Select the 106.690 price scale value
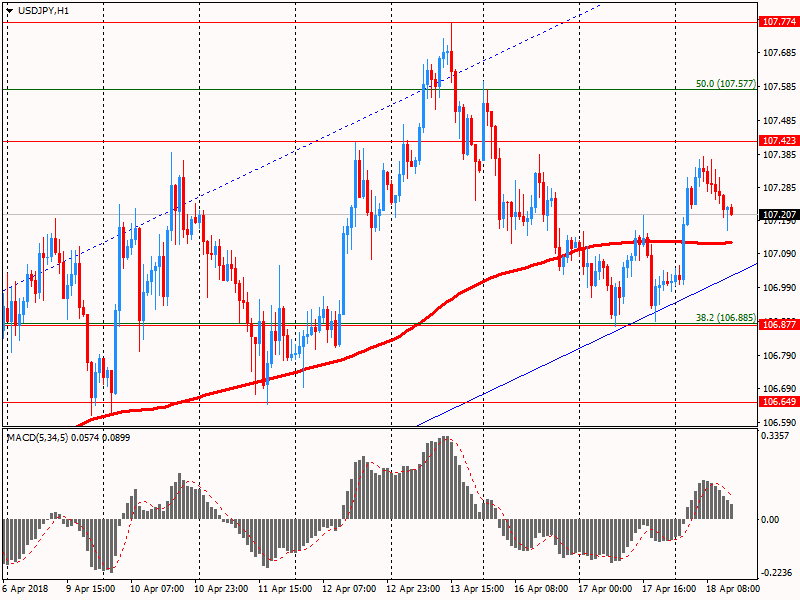 click(x=779, y=389)
